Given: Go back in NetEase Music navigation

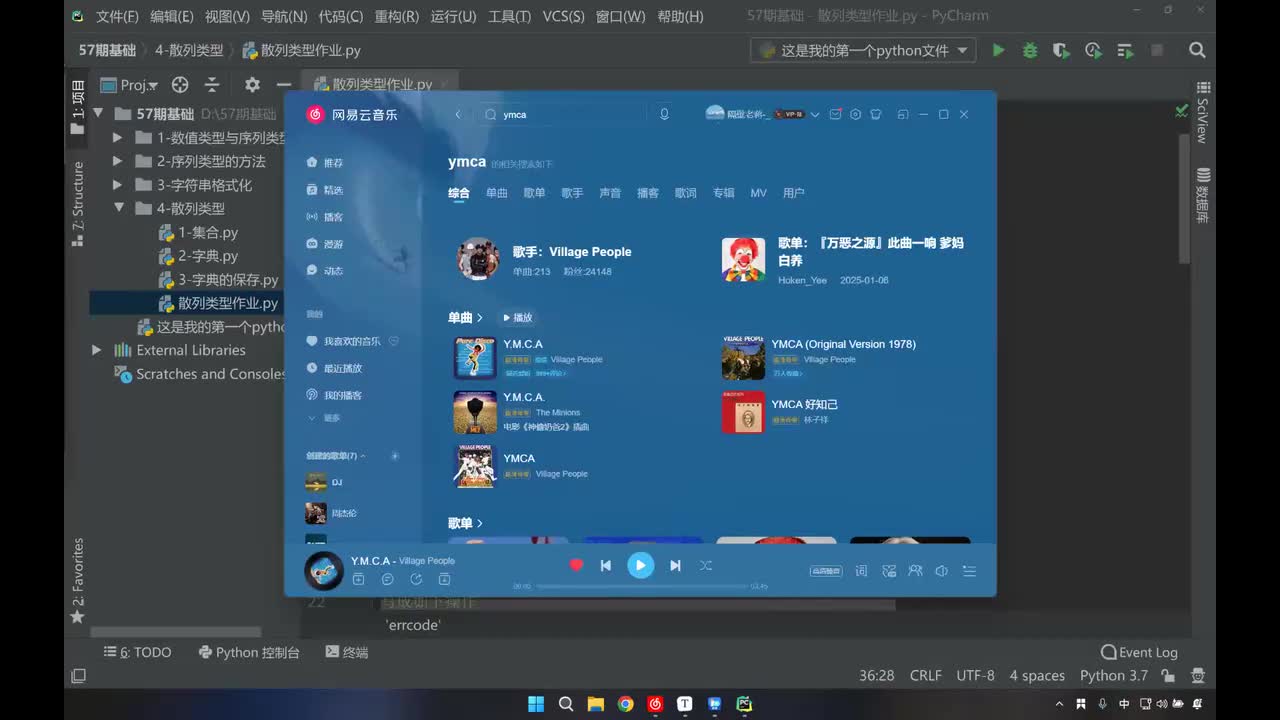Looking at the screenshot, I should [458, 114].
